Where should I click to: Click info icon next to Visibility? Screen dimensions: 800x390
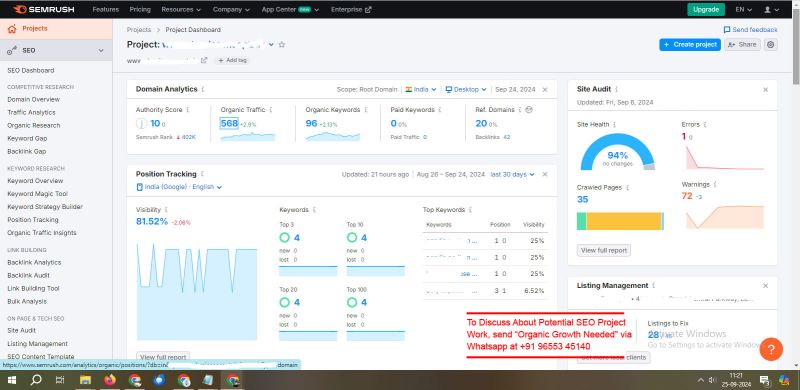(166, 210)
